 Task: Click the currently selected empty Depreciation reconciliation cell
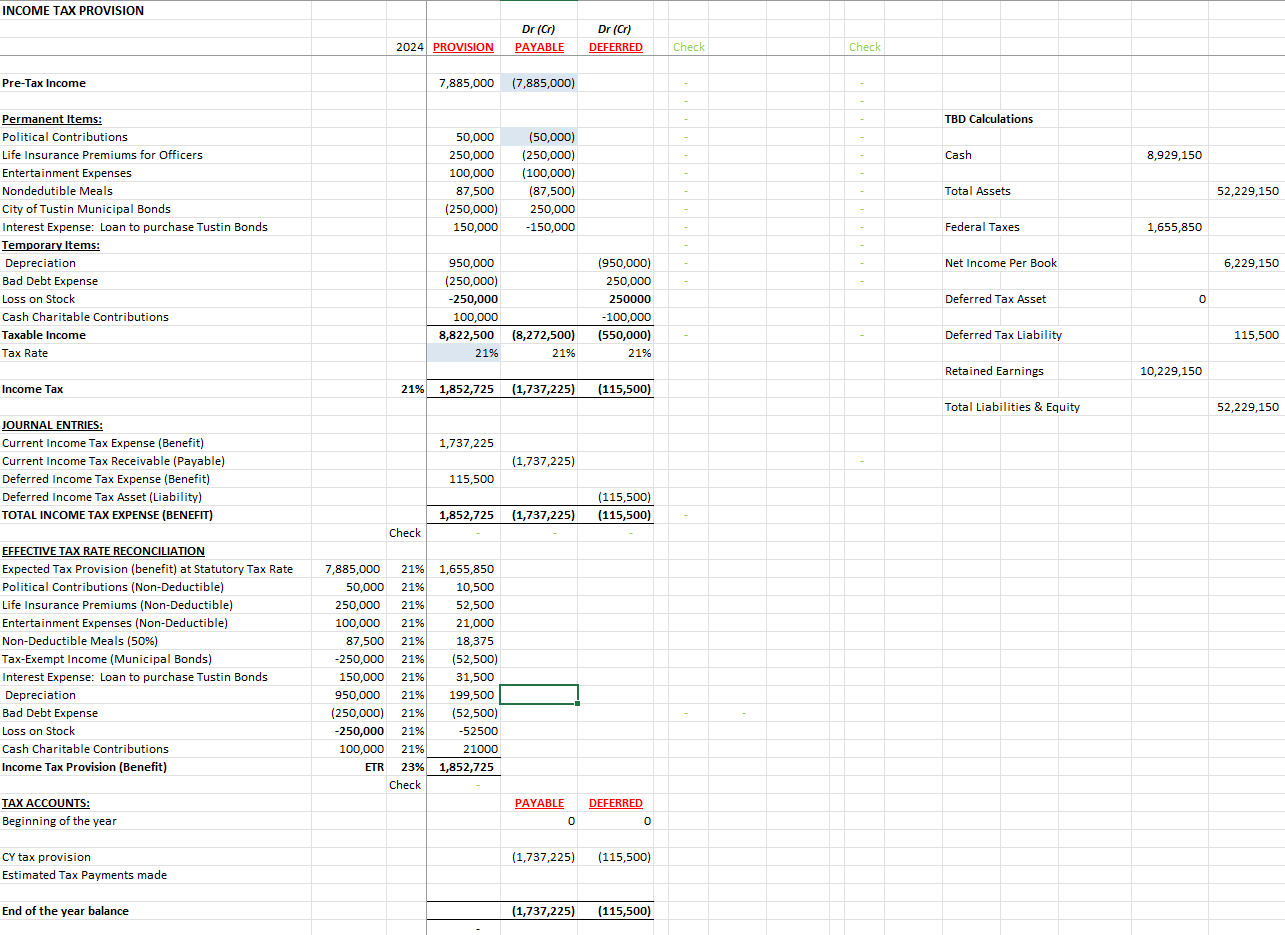[x=539, y=694]
